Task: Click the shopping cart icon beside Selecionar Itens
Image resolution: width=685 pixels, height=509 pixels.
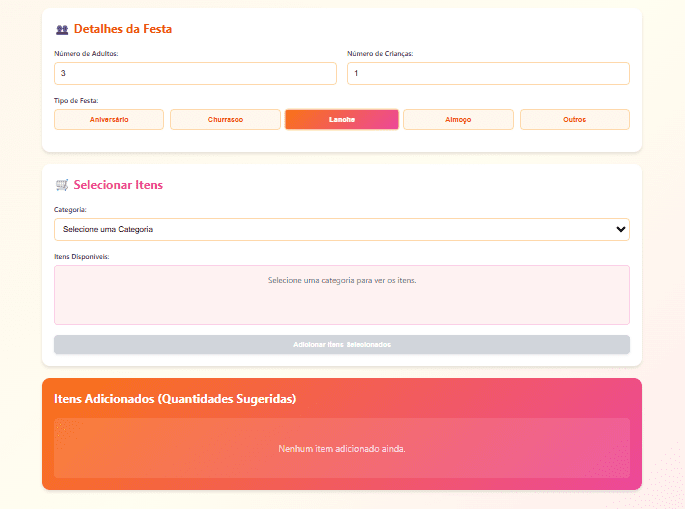Action: [62, 185]
